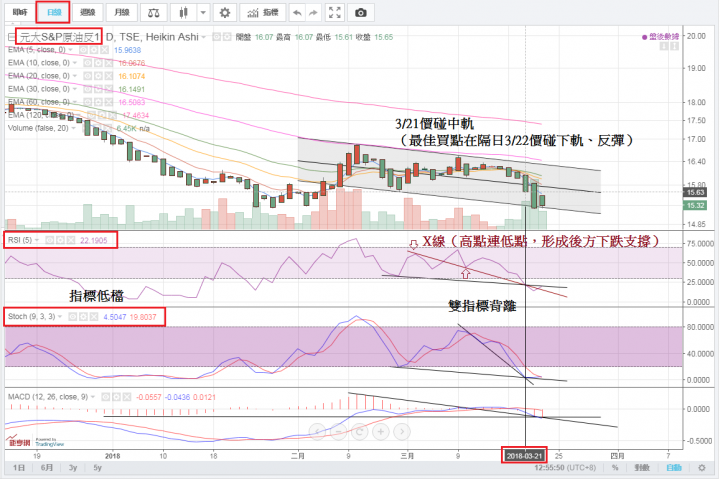Set range to 5y
720x479 pixels.
click(97, 468)
